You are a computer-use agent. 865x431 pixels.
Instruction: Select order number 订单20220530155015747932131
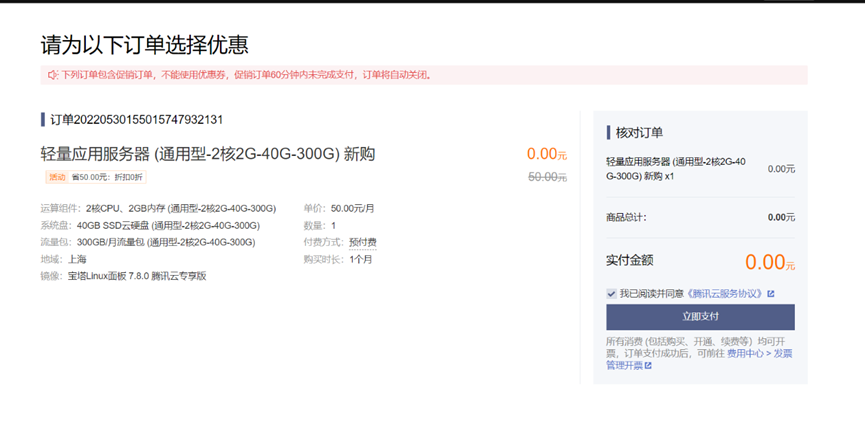[136, 120]
